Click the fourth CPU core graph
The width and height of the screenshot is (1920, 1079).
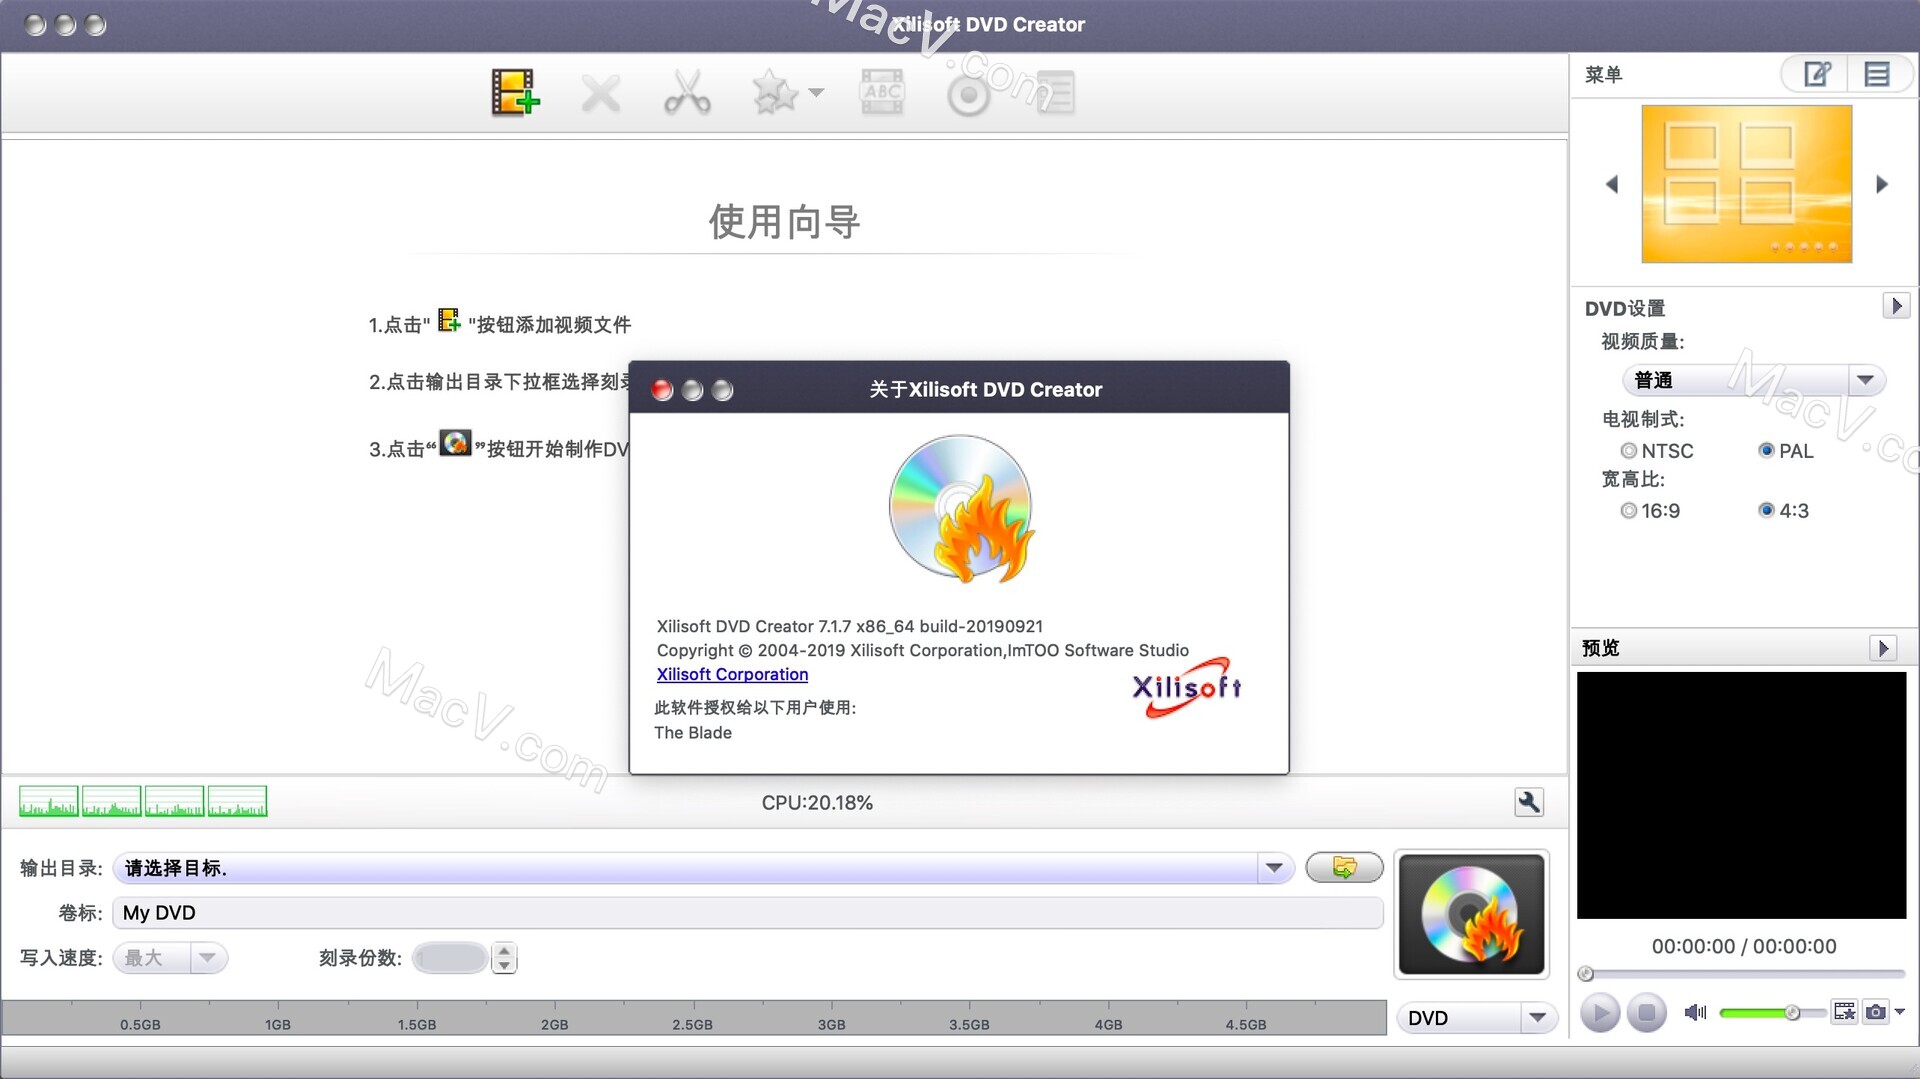coord(237,802)
